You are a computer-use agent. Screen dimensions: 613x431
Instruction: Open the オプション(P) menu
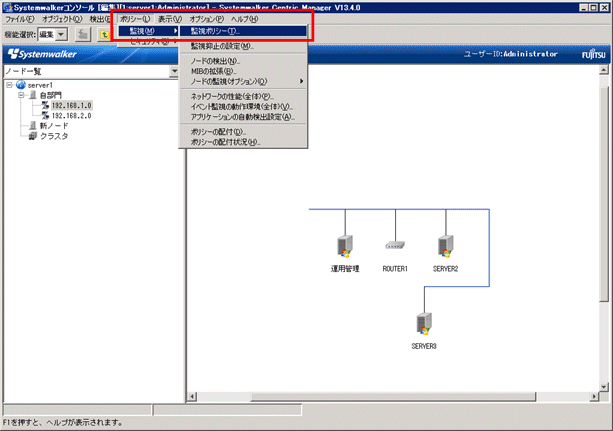point(207,19)
